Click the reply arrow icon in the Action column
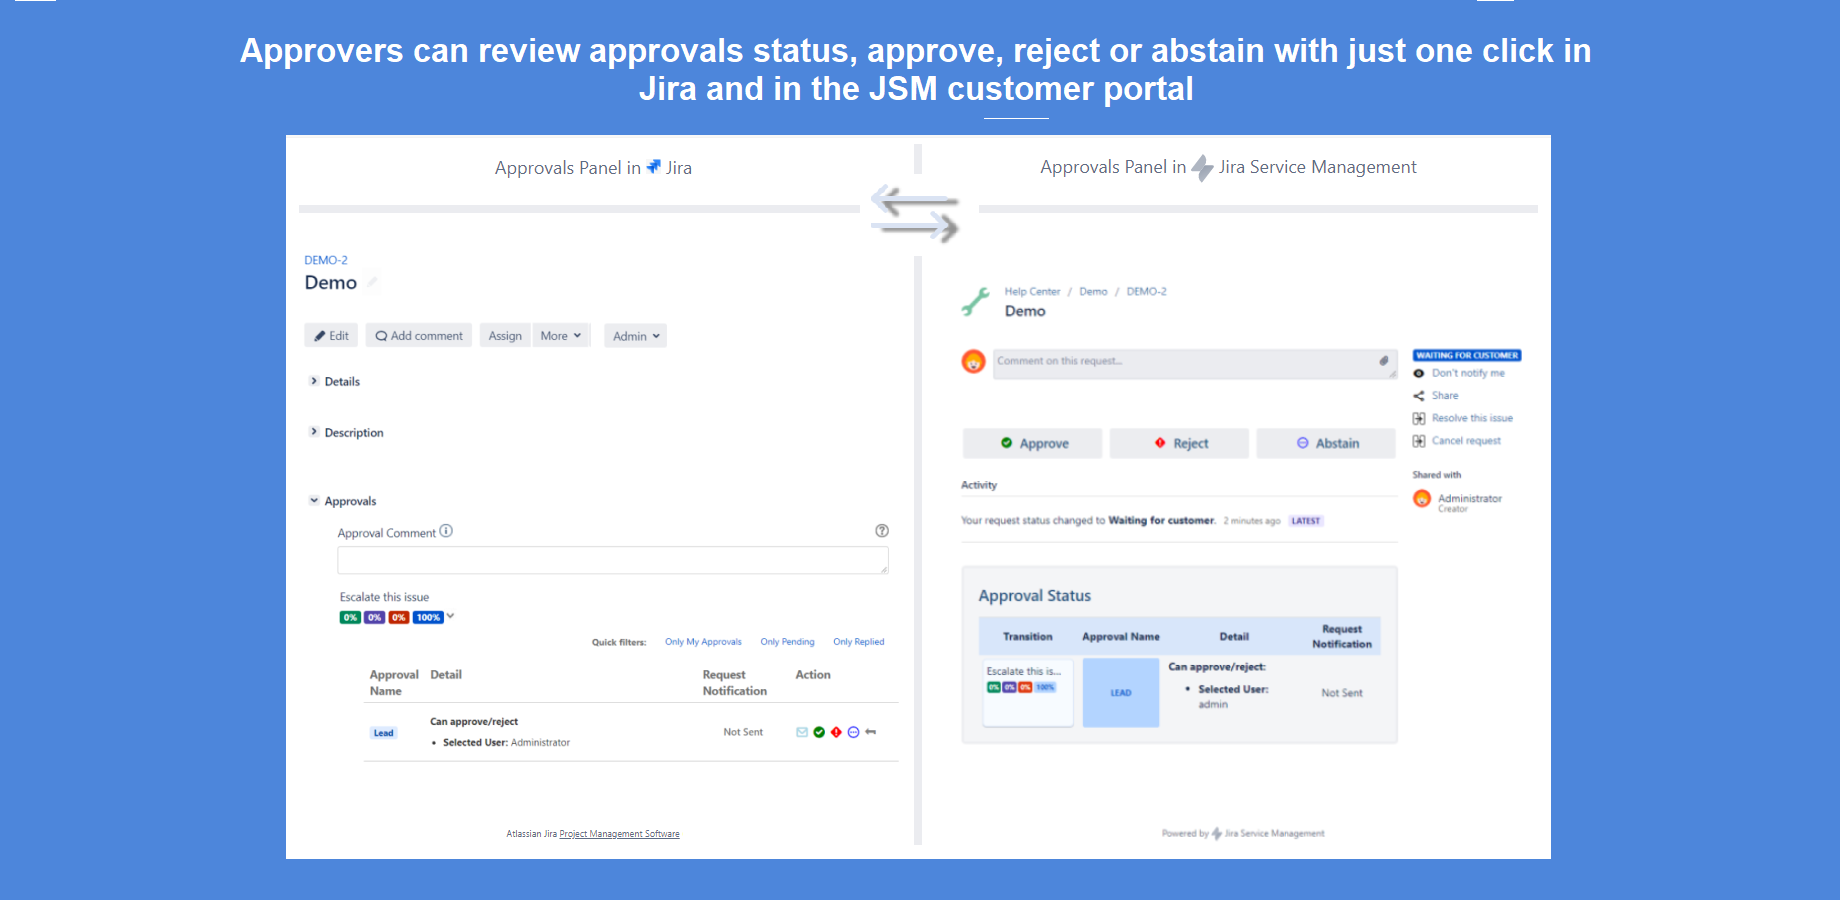 pos(870,732)
